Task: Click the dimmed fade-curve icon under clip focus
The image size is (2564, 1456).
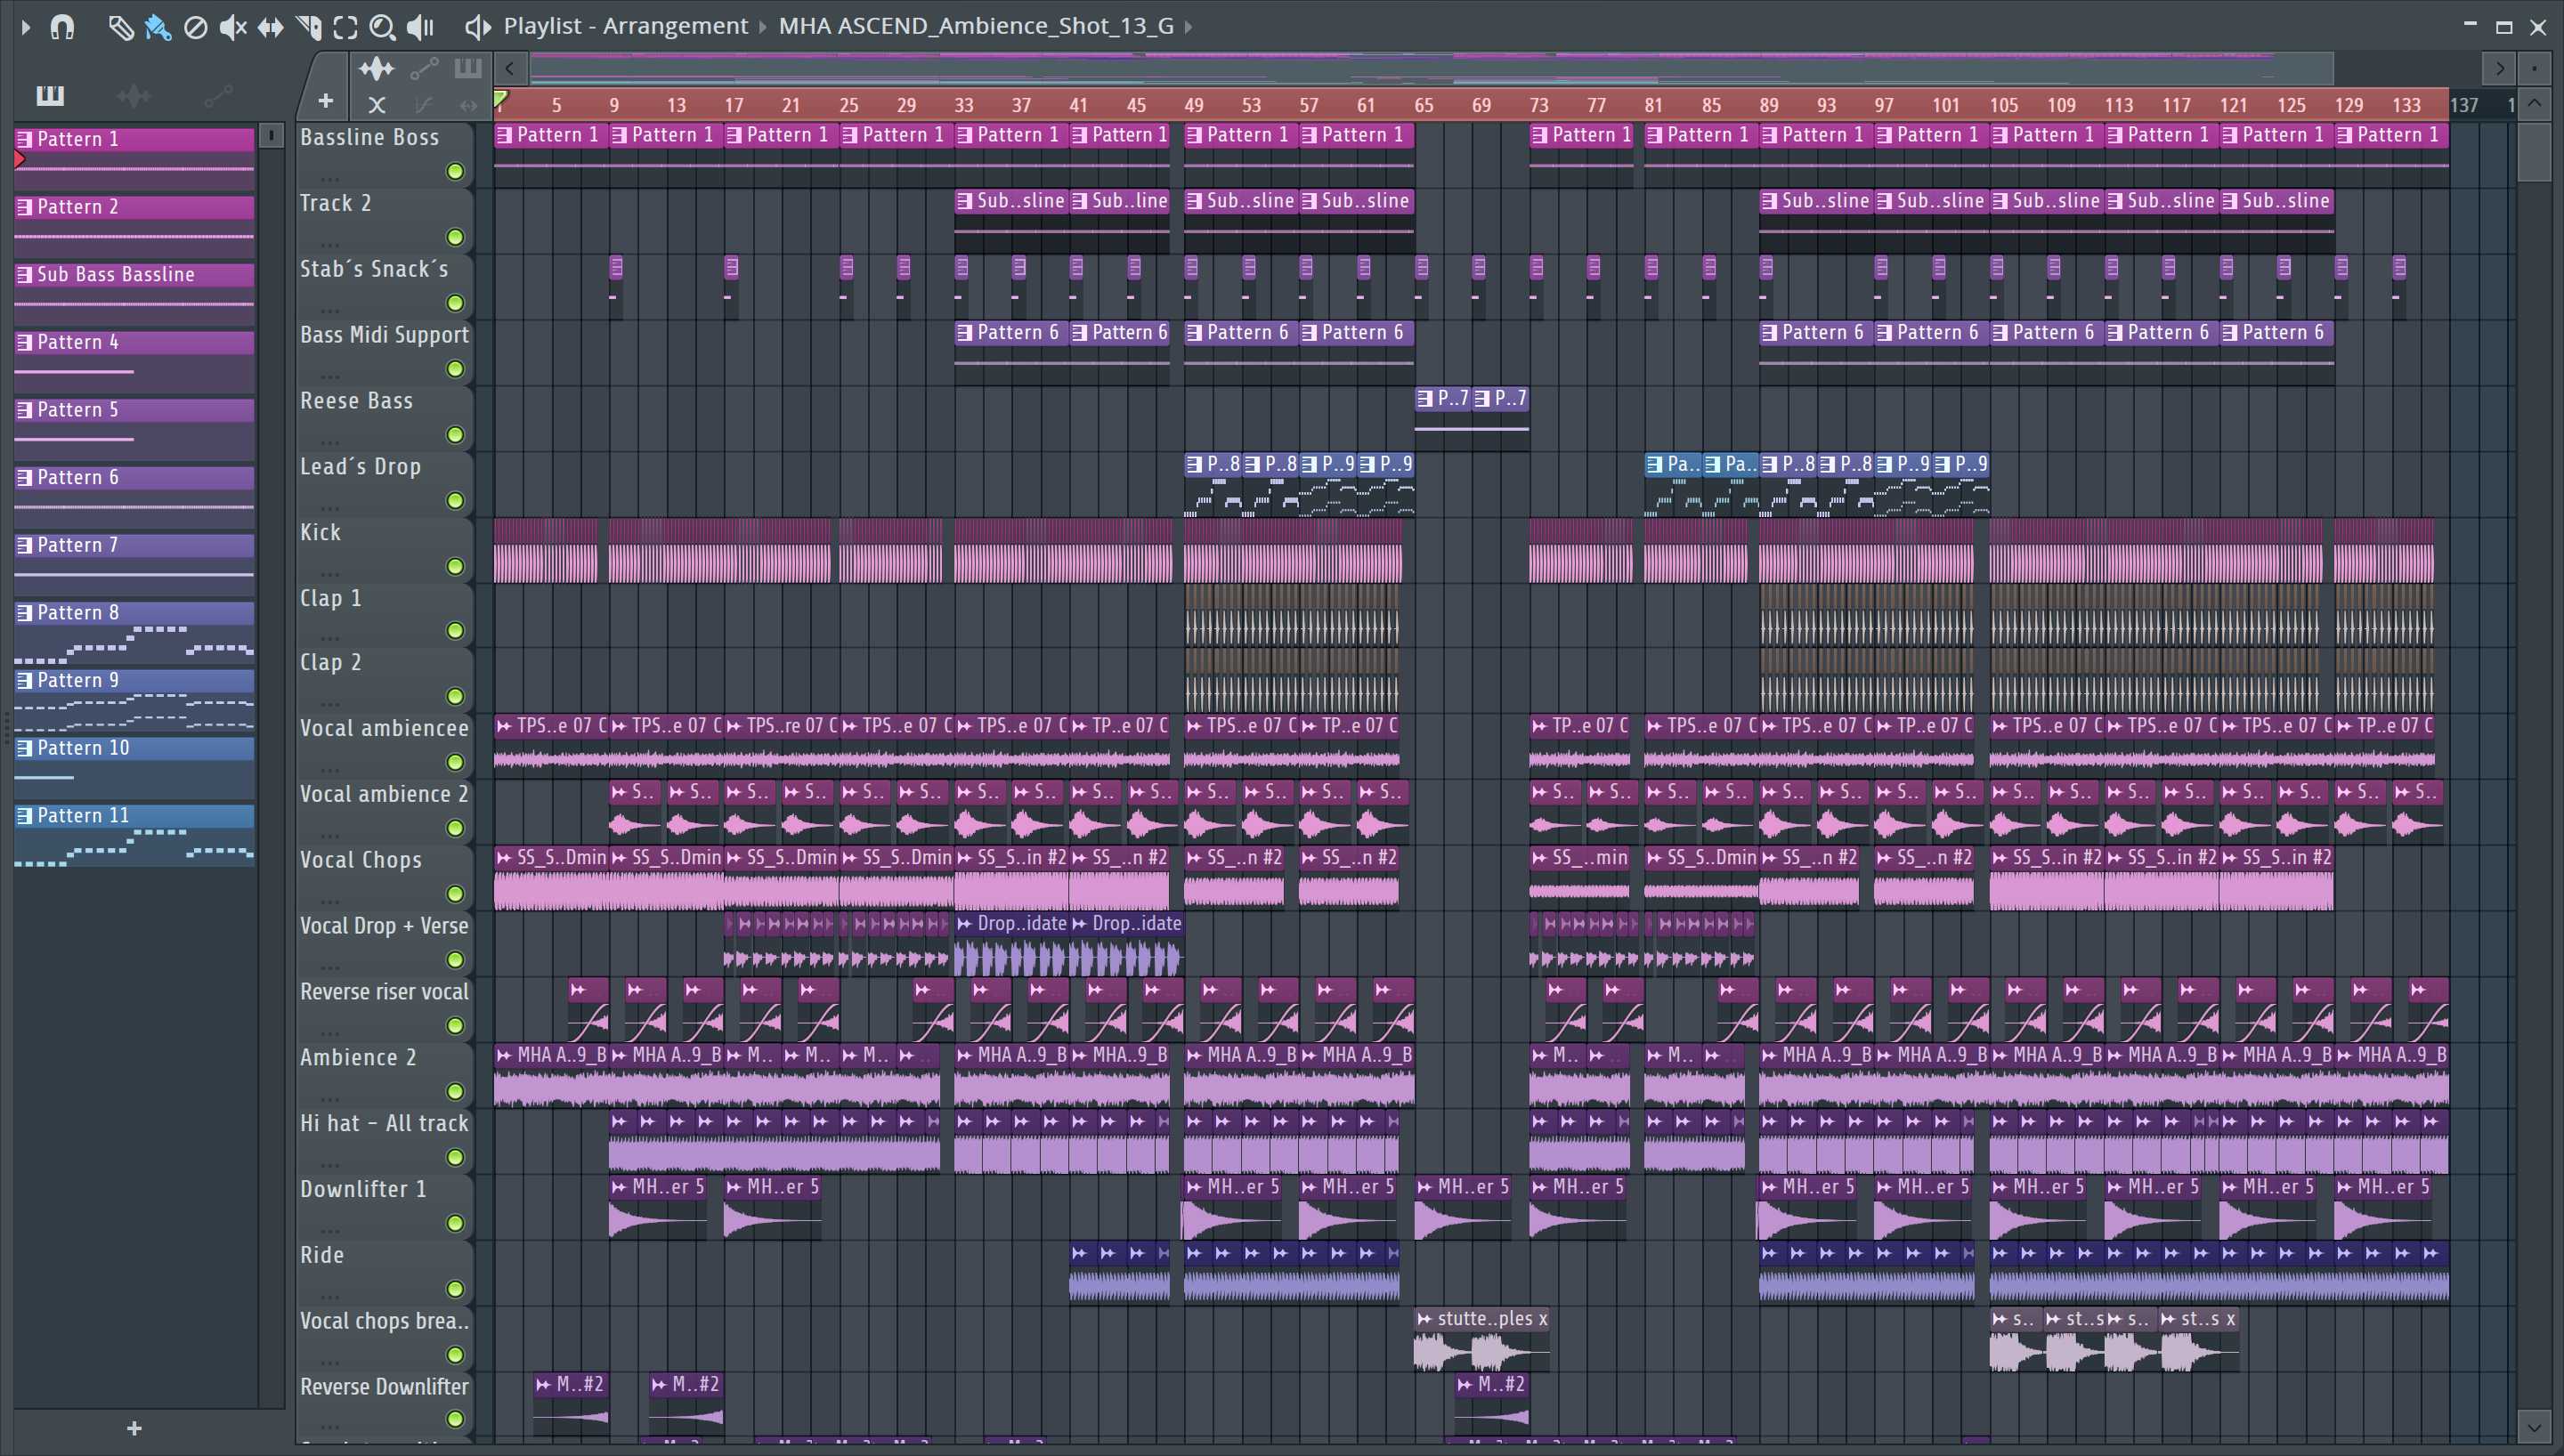Action: pyautogui.click(x=423, y=104)
